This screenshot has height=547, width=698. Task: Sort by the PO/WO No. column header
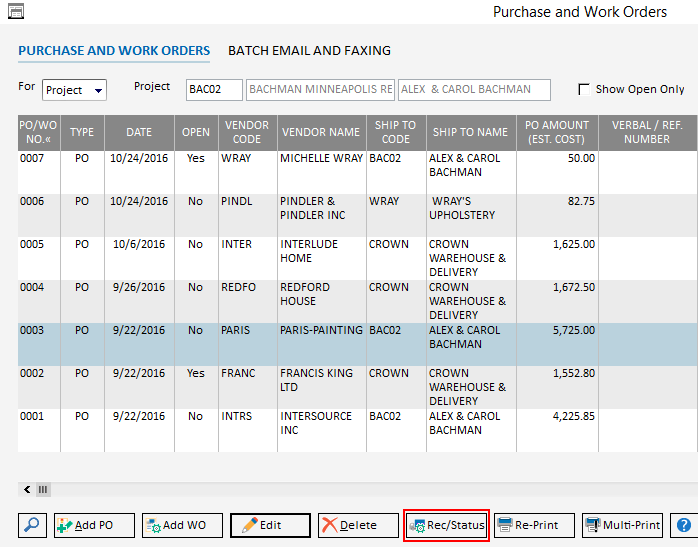point(38,132)
